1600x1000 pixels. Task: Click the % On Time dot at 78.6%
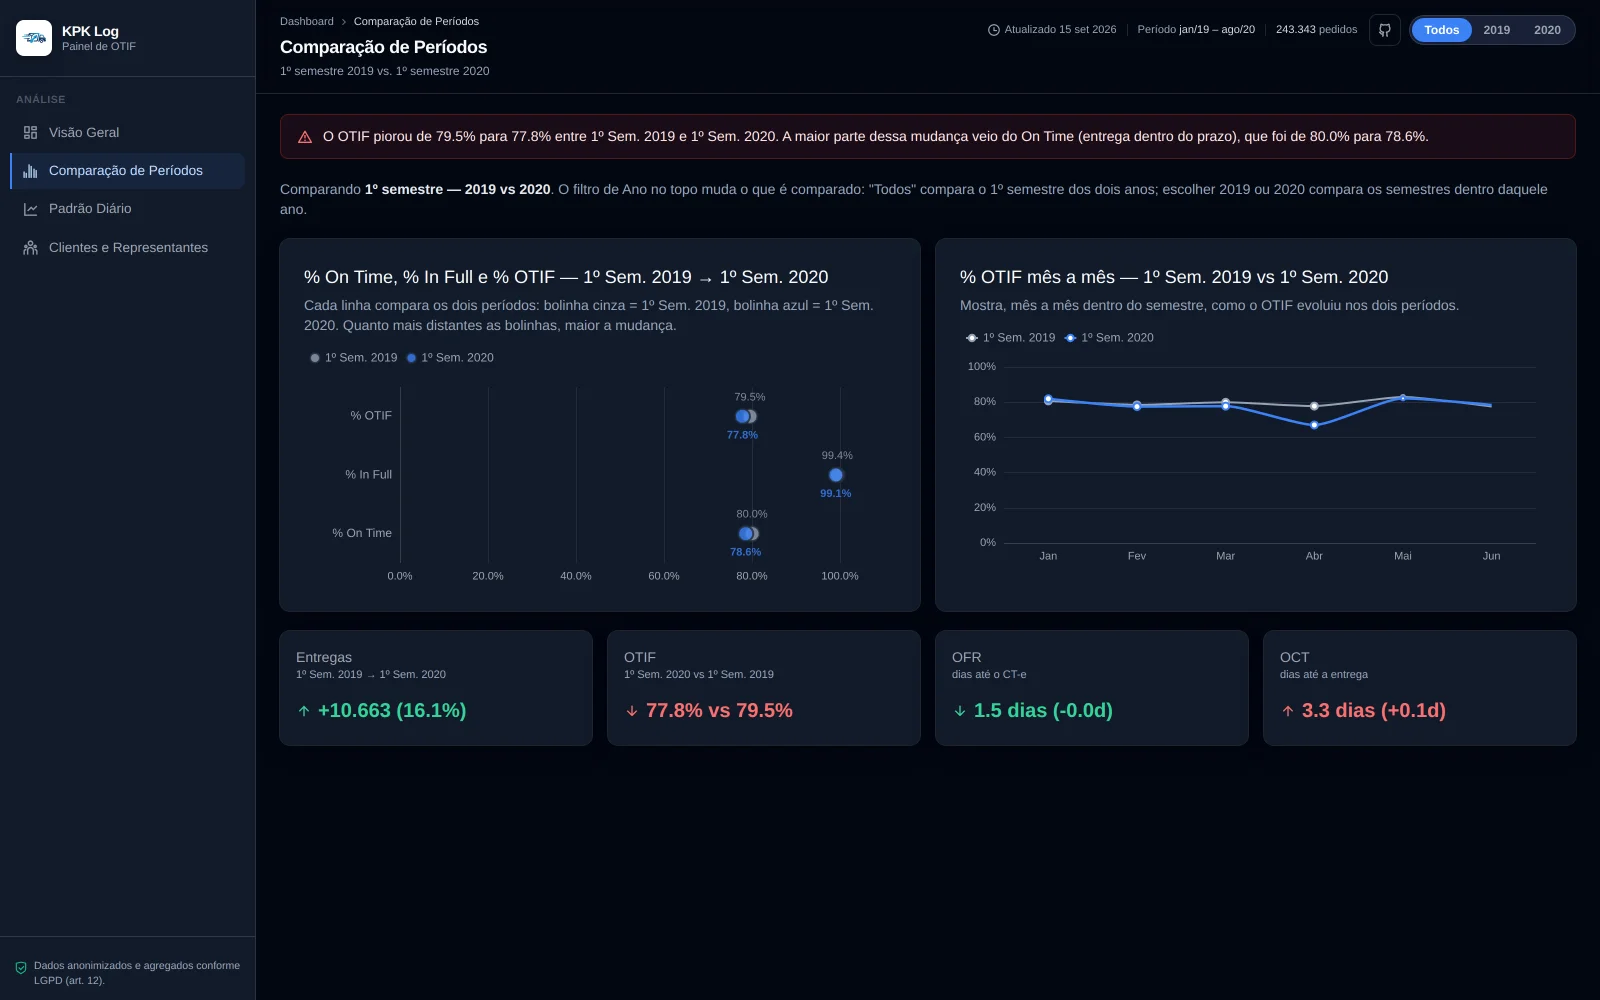745,534
